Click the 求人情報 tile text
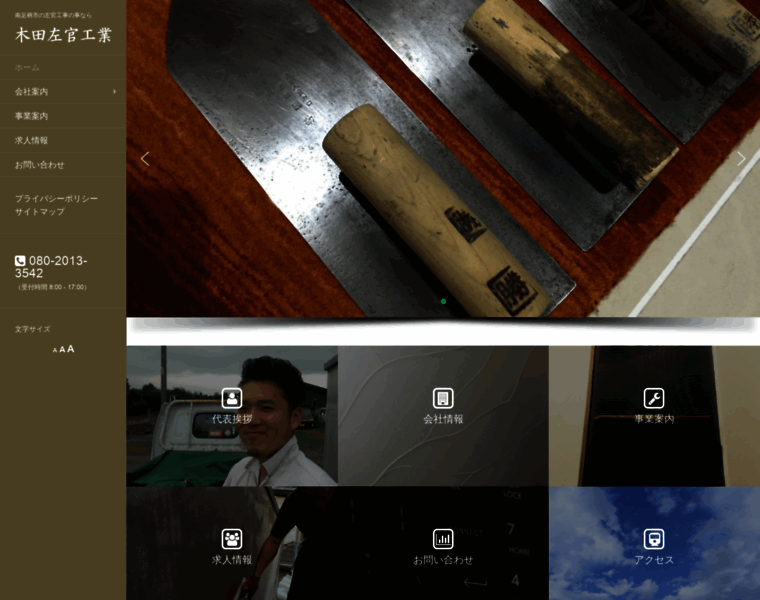The image size is (760, 600). pos(232,560)
